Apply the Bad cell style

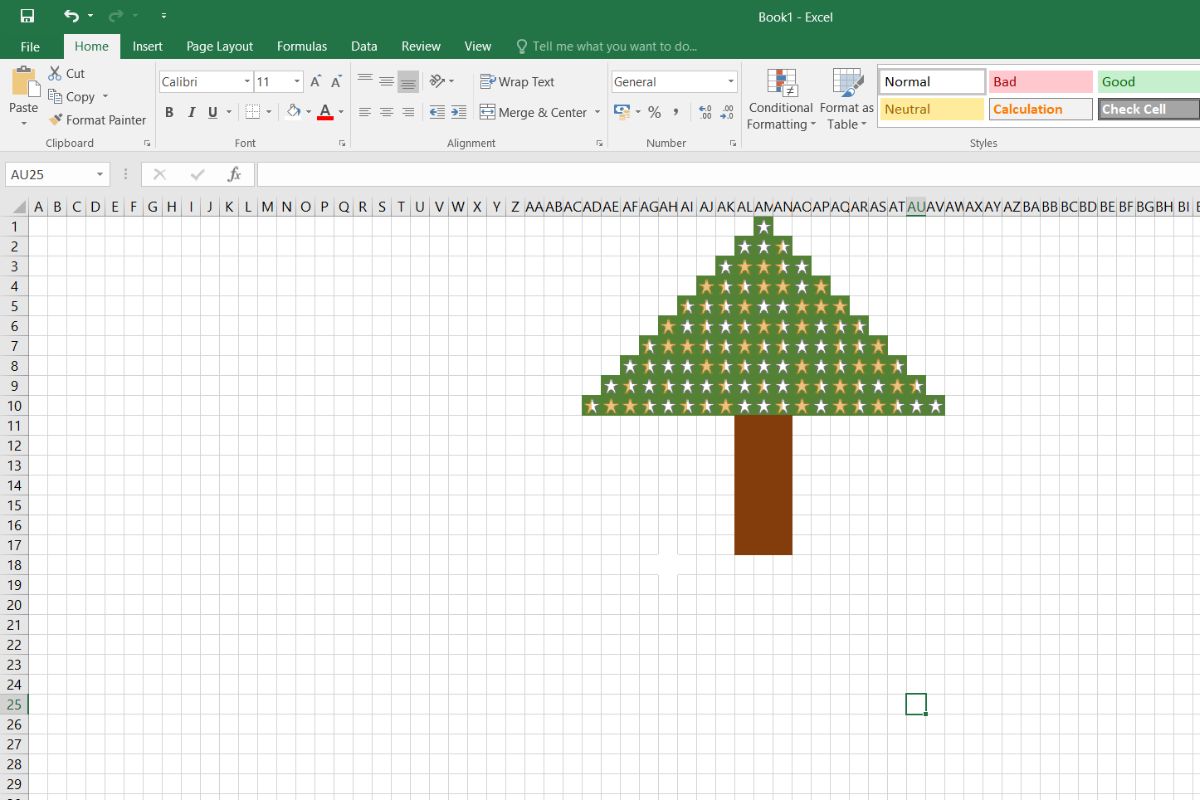click(1040, 81)
